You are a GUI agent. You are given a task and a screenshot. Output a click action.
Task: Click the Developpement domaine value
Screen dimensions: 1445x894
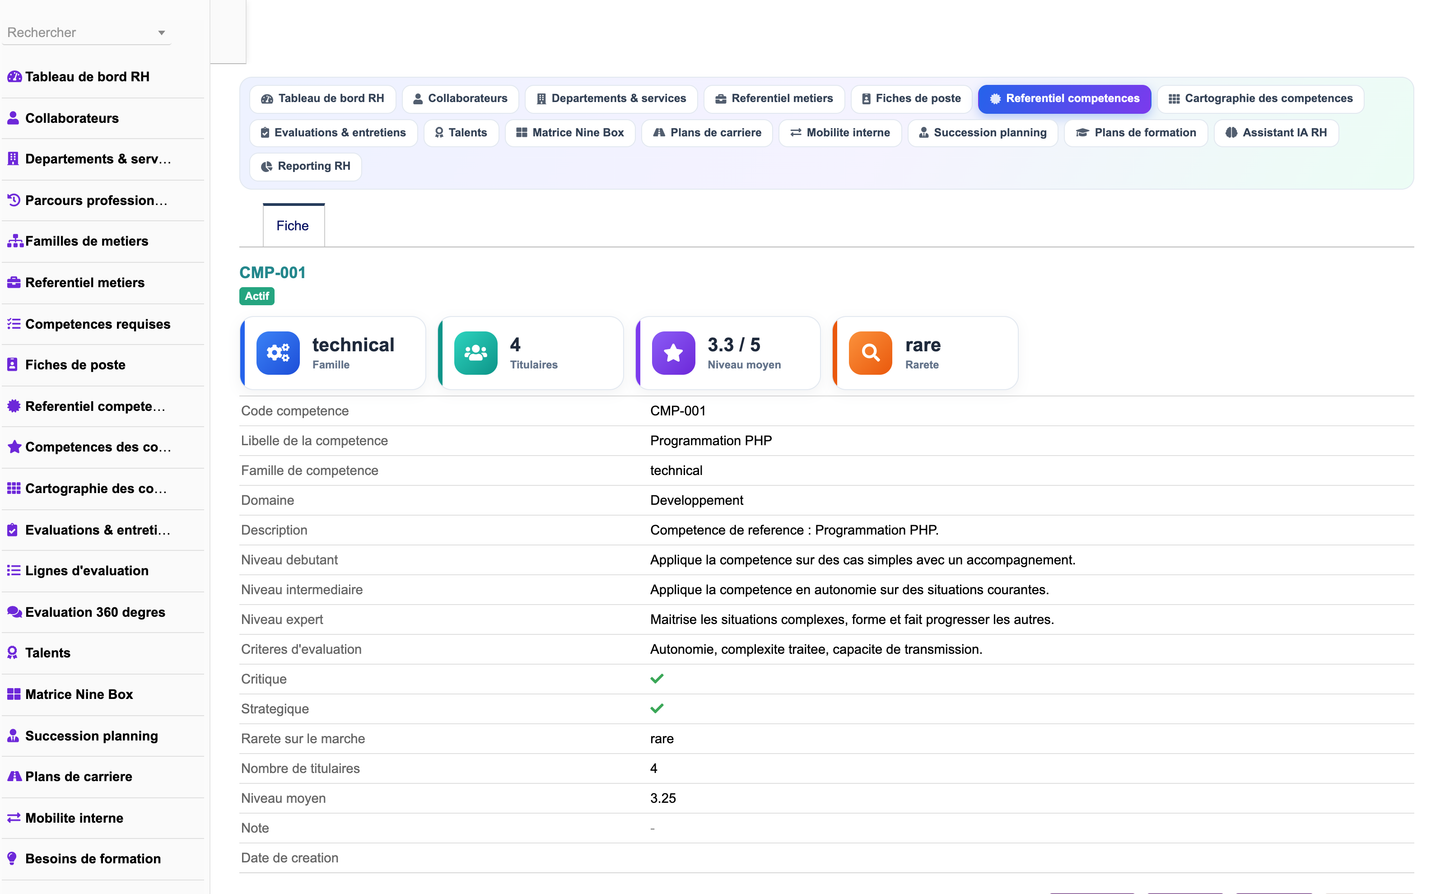point(697,501)
